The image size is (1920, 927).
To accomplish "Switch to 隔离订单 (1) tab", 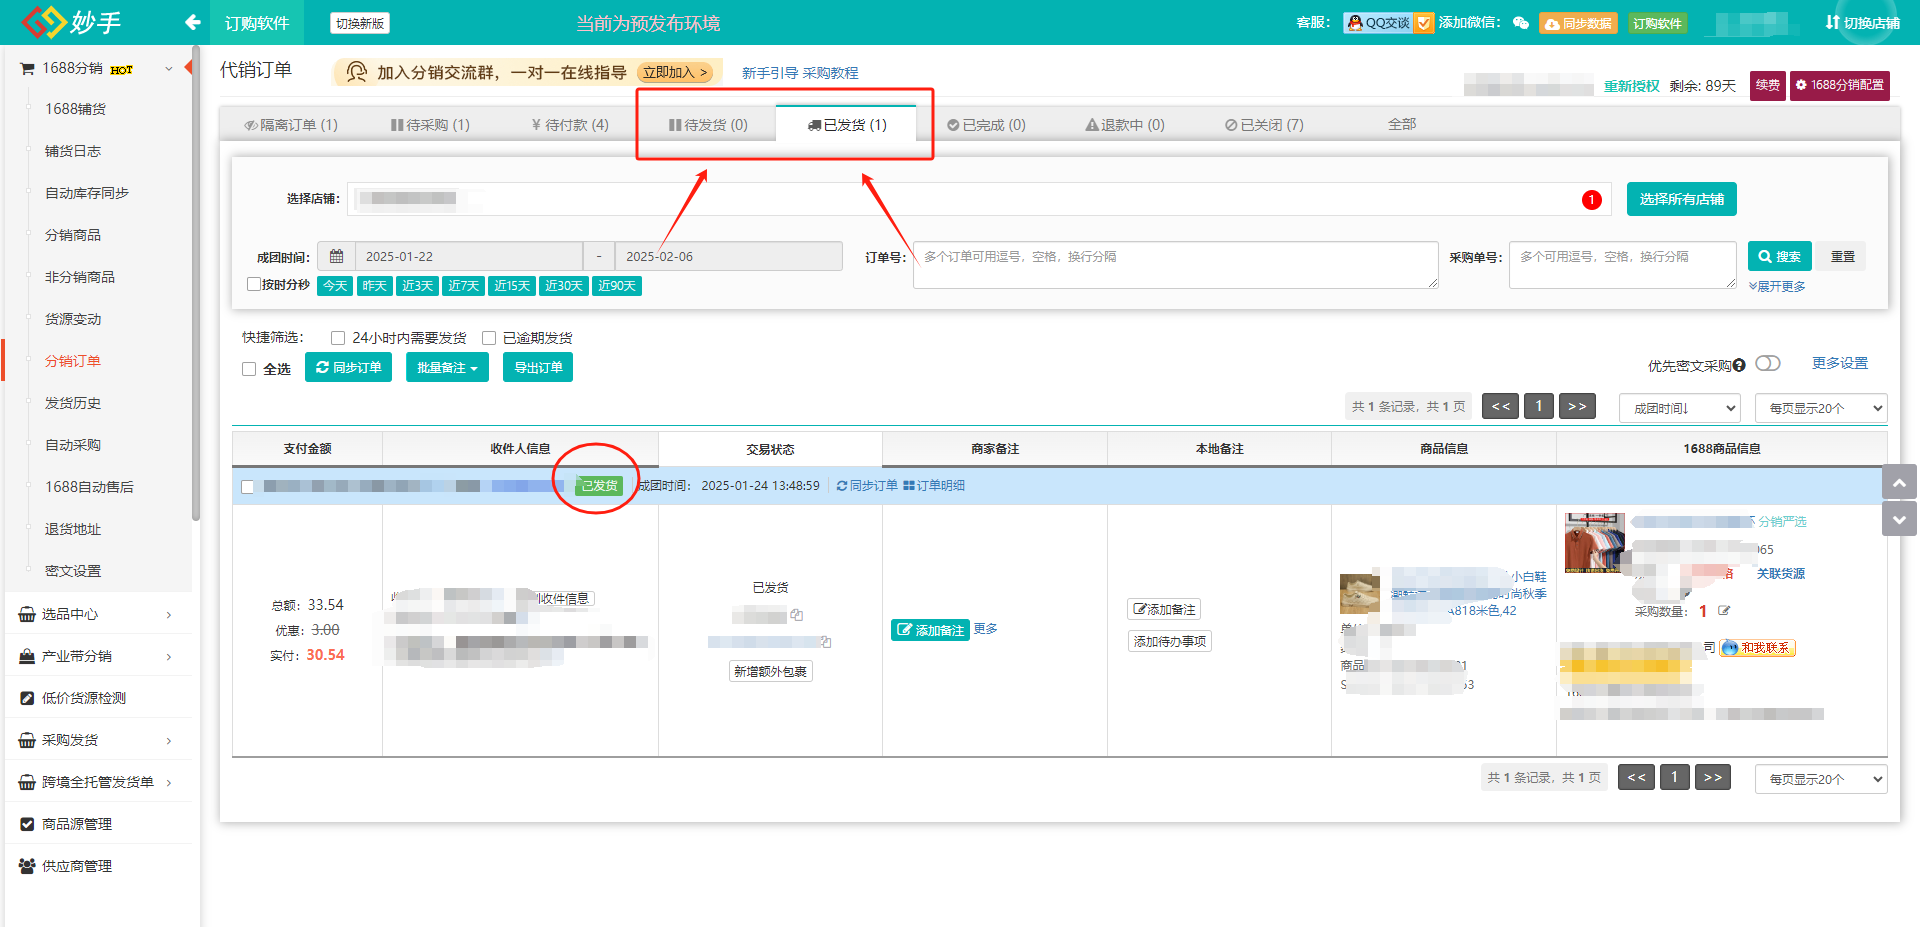I will click(x=291, y=125).
